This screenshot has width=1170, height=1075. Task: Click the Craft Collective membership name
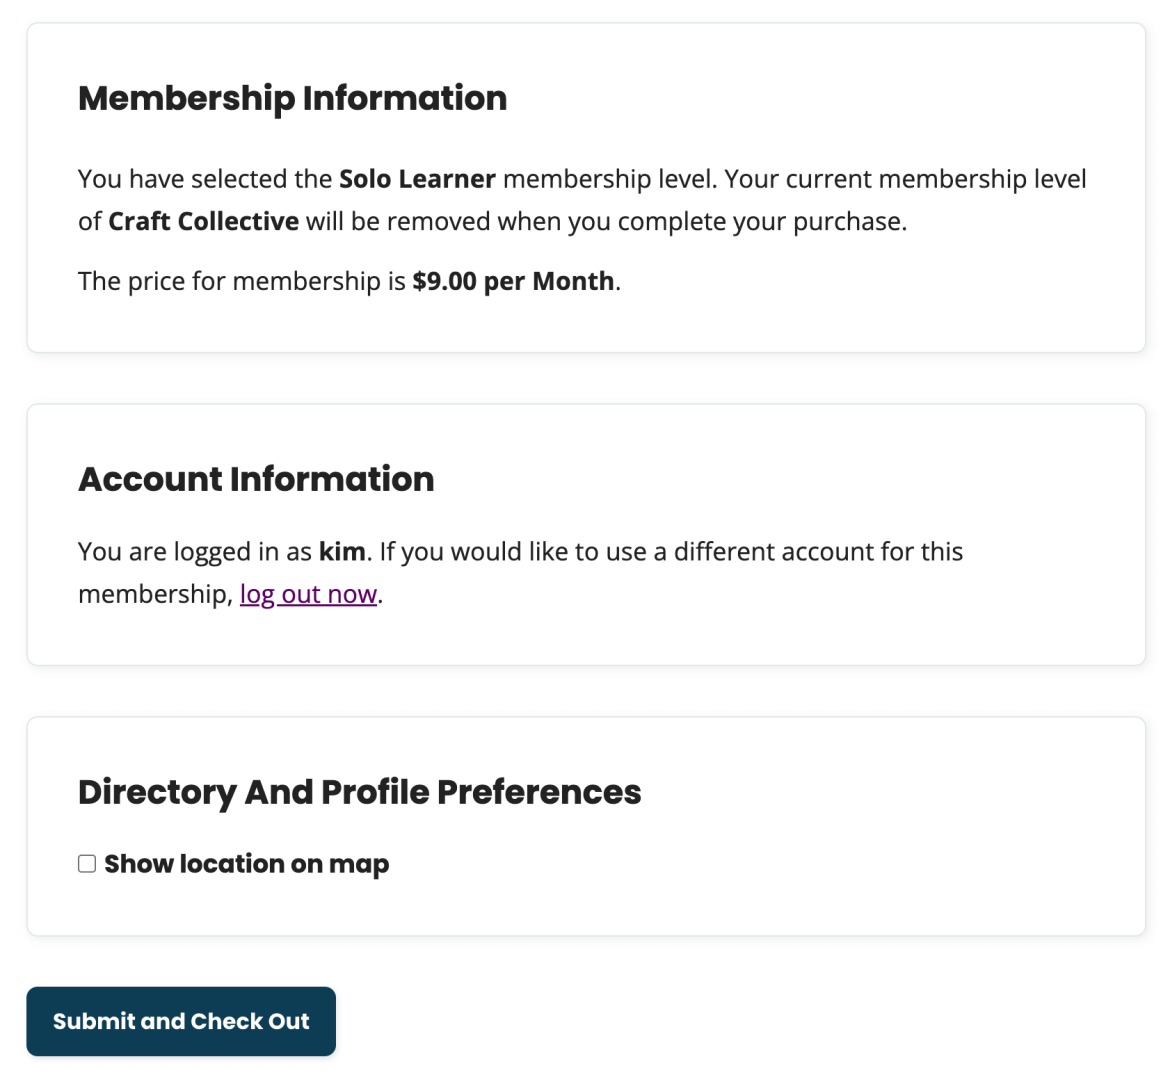point(203,221)
